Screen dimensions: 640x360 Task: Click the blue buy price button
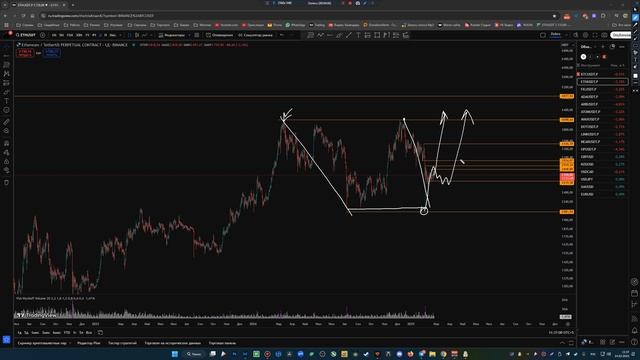pyautogui.click(x=52, y=53)
